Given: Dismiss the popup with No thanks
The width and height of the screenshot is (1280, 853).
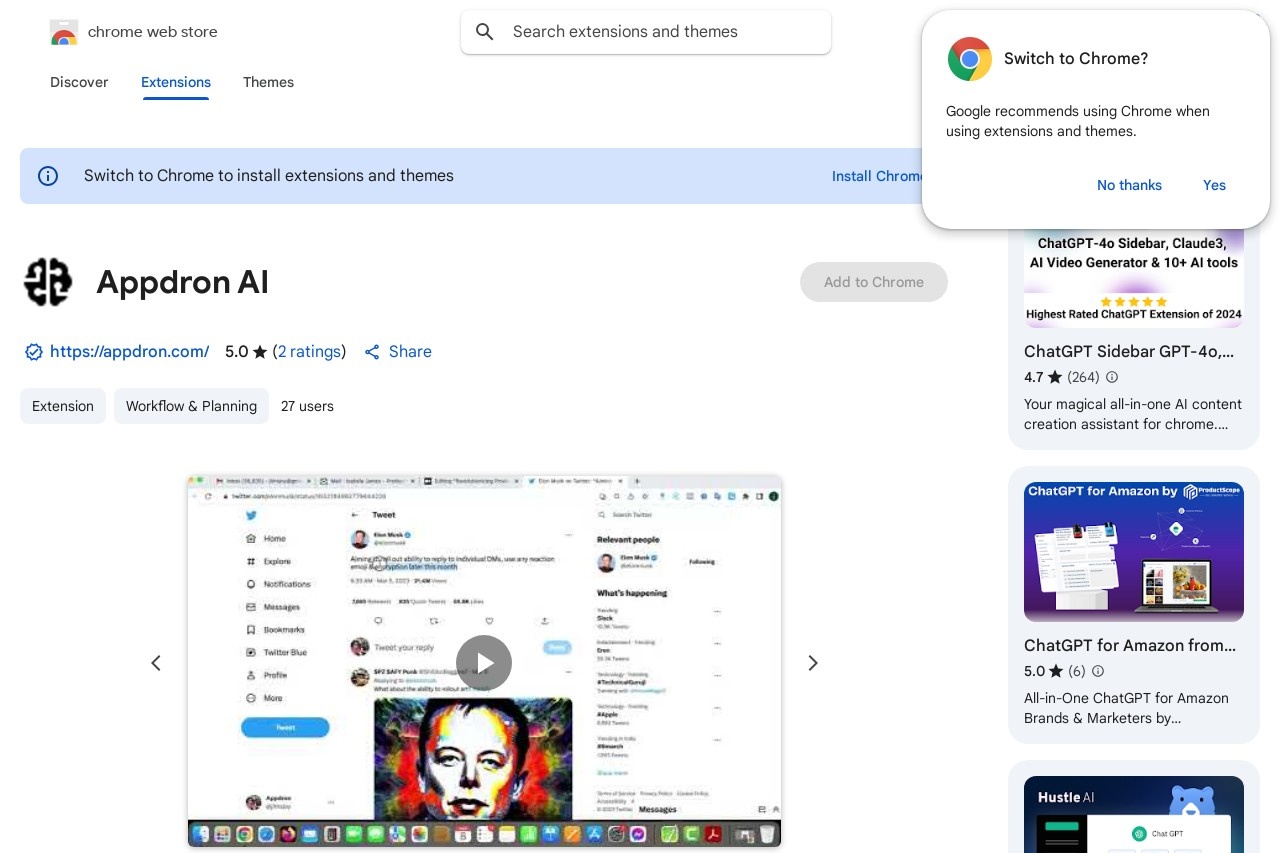Looking at the screenshot, I should tap(1129, 185).
